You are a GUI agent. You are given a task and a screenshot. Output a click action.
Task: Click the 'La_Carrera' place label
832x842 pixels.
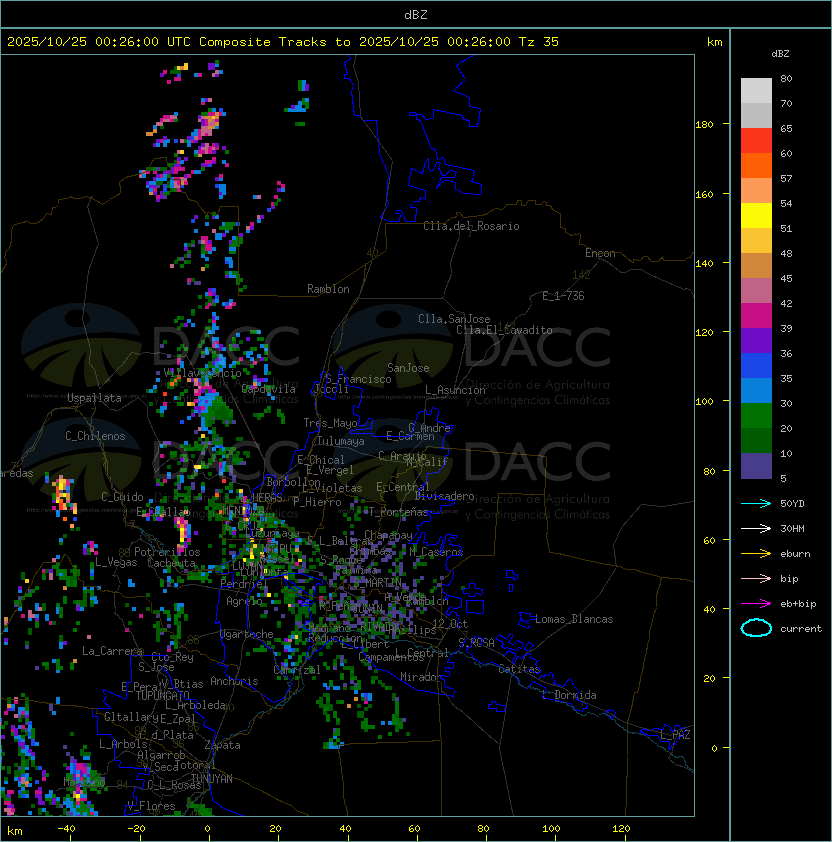(x=112, y=651)
